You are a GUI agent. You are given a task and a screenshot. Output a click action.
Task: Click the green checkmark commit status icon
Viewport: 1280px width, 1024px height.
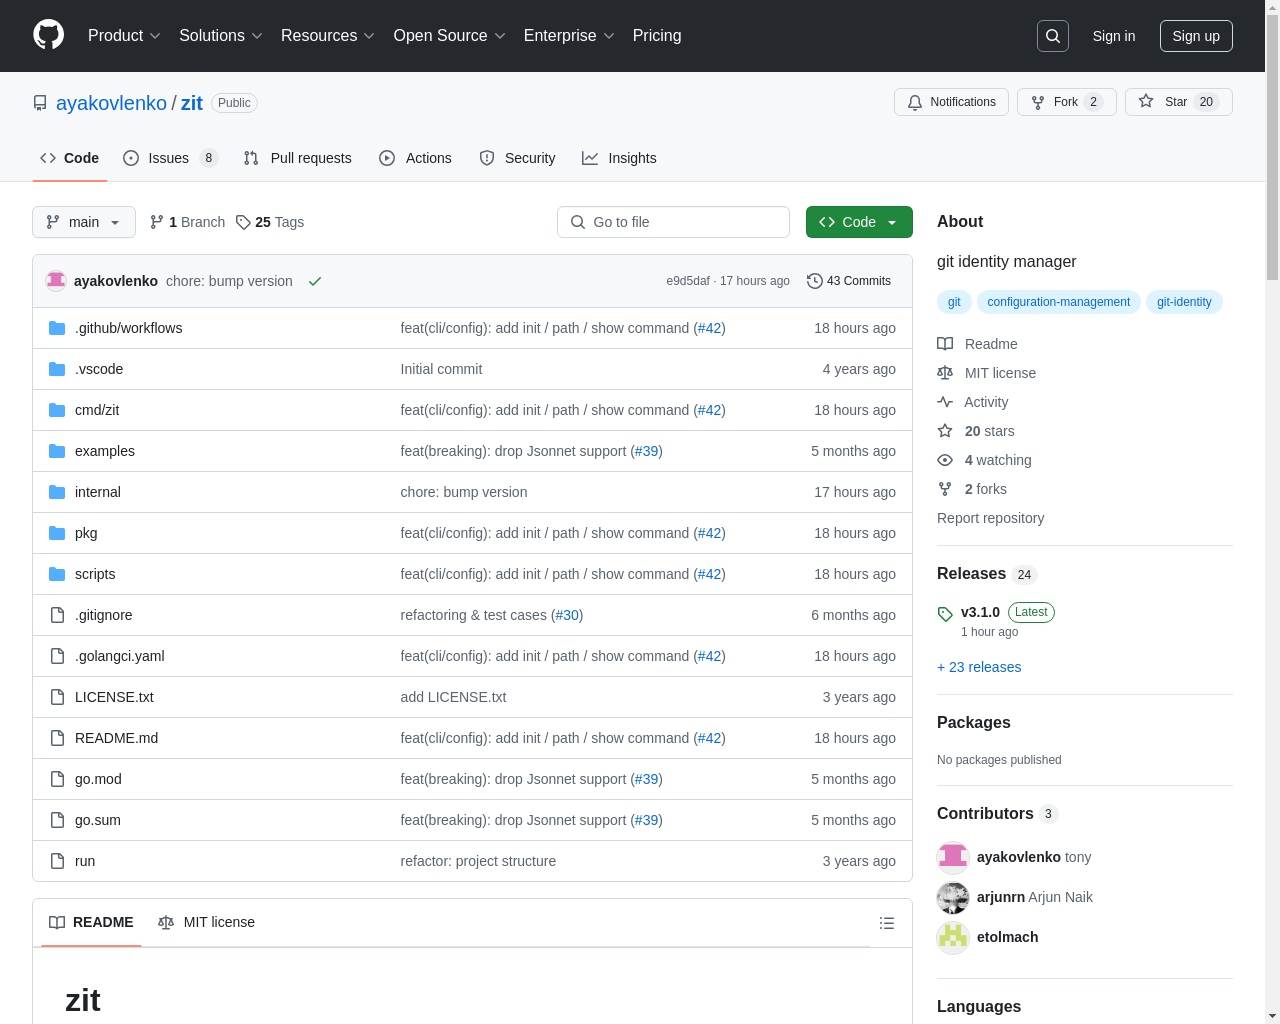coord(315,281)
